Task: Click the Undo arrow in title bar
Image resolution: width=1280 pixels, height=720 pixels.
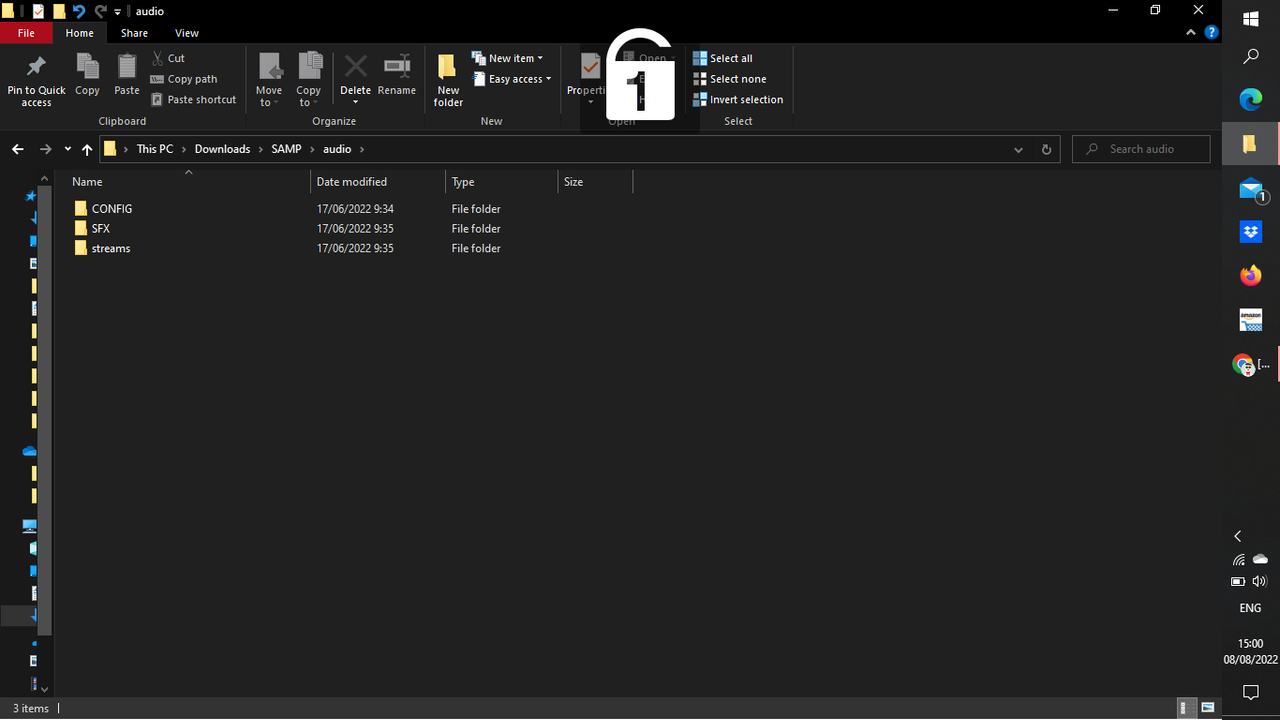Action: pos(79,11)
